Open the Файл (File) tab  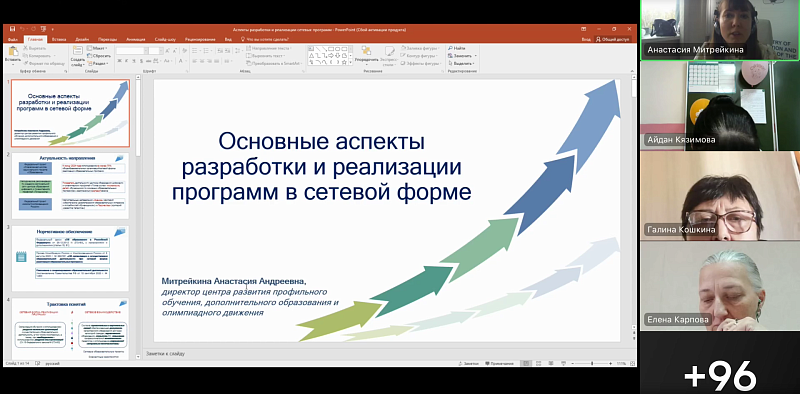(13, 39)
